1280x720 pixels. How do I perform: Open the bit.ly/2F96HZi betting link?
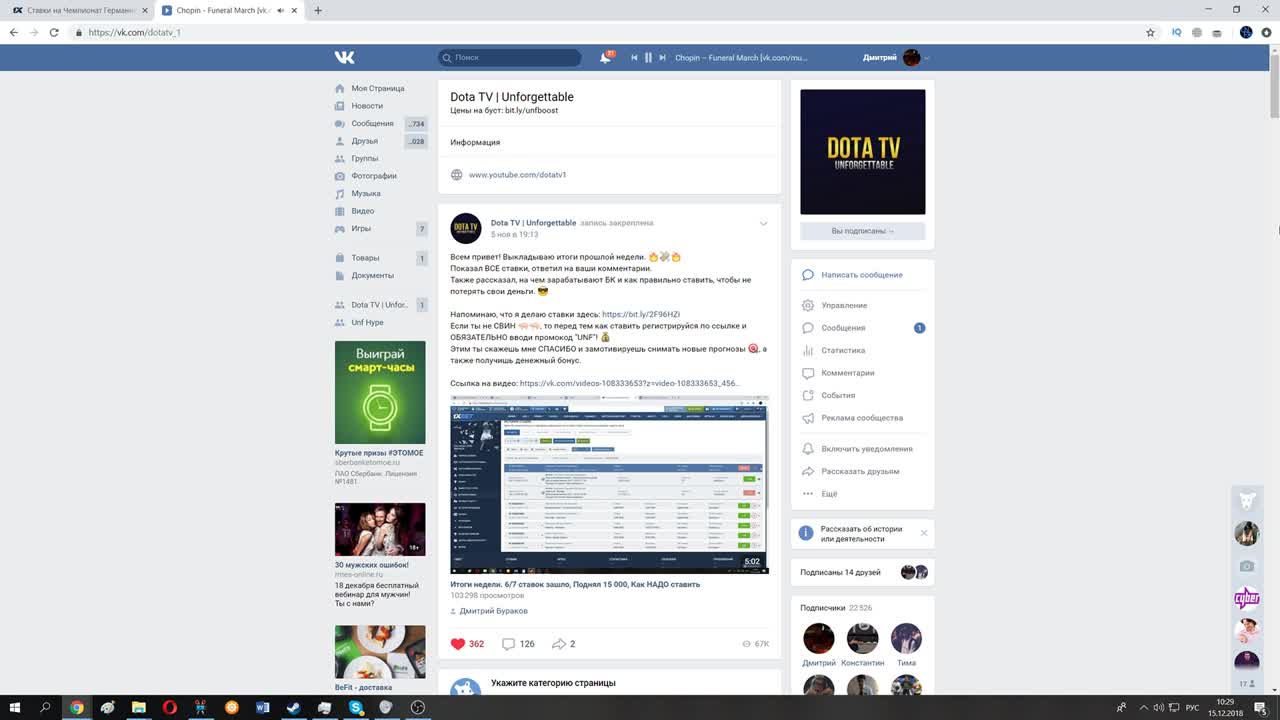pyautogui.click(x=641, y=314)
